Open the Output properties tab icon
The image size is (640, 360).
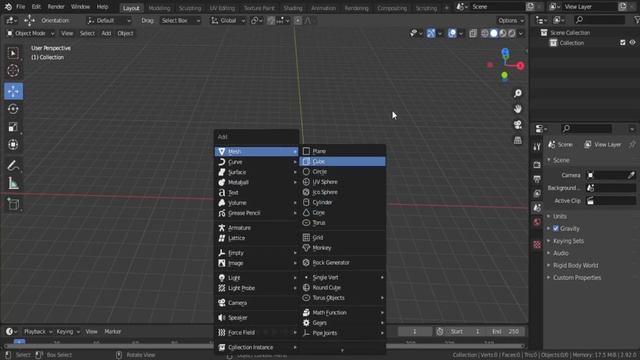[x=537, y=179]
